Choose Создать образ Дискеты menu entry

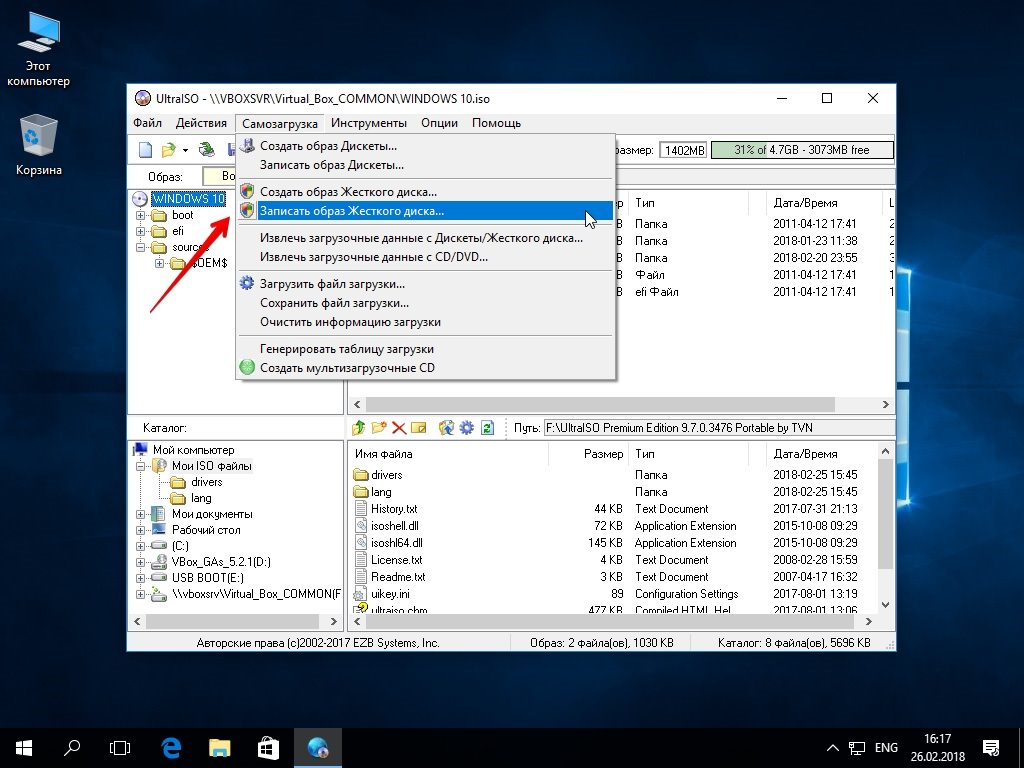[425, 146]
